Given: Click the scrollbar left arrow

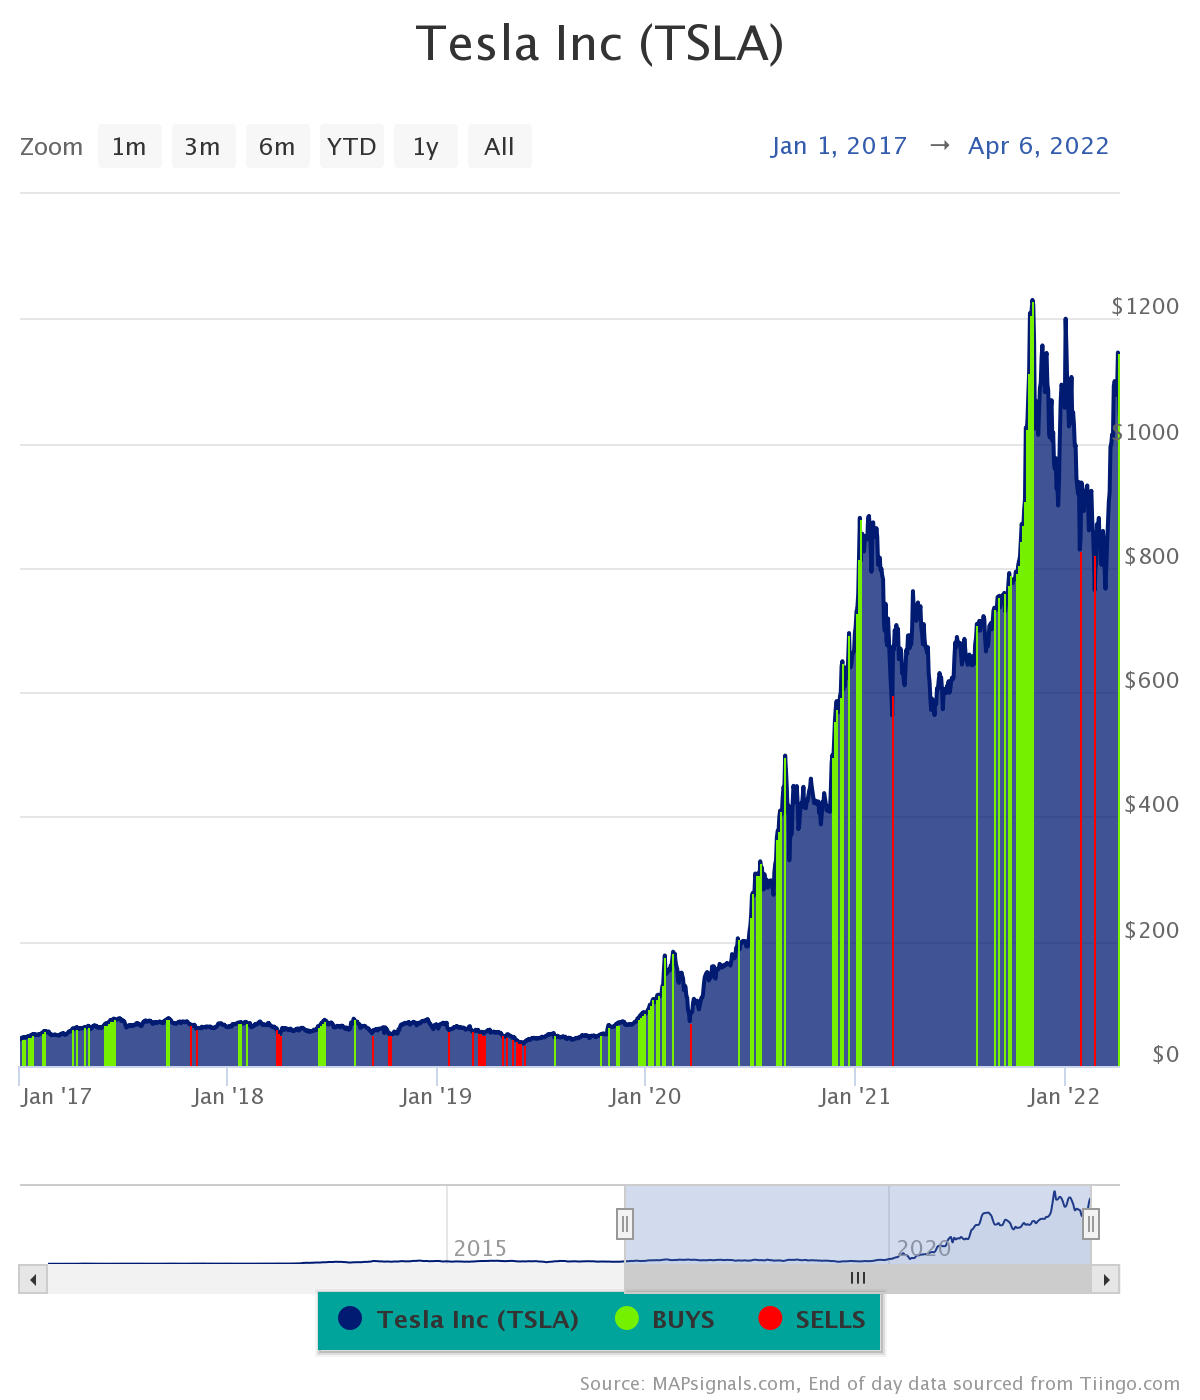Looking at the screenshot, I should (33, 1279).
